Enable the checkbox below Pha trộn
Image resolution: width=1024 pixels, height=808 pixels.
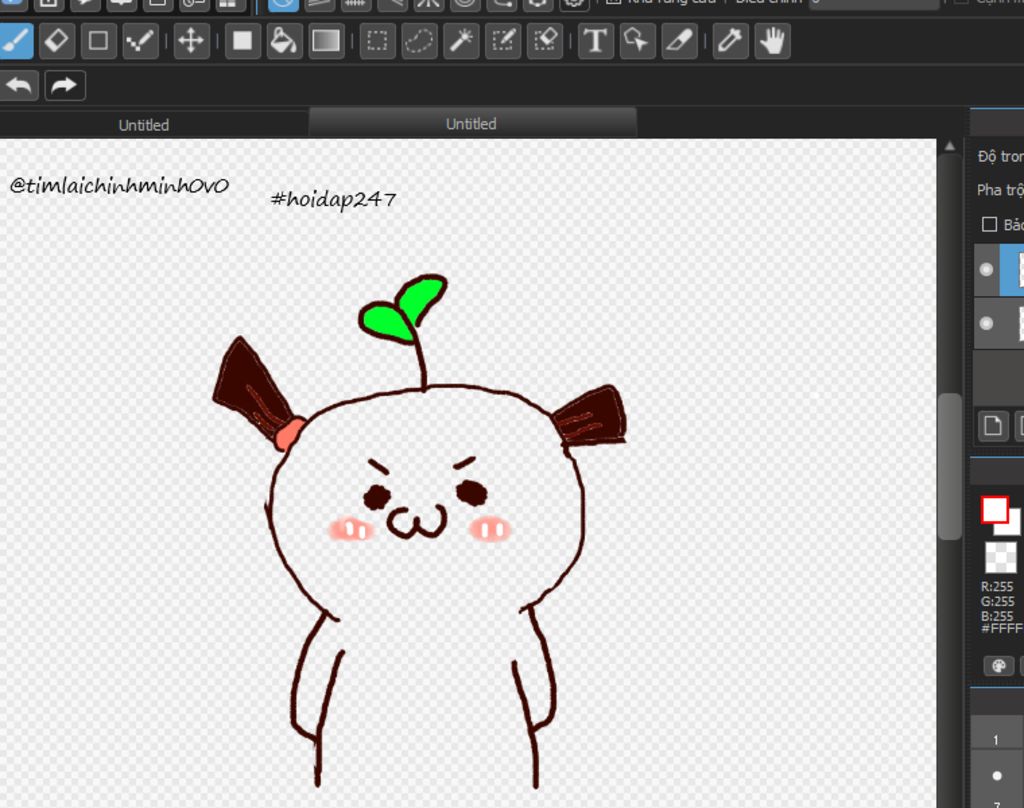coord(990,225)
